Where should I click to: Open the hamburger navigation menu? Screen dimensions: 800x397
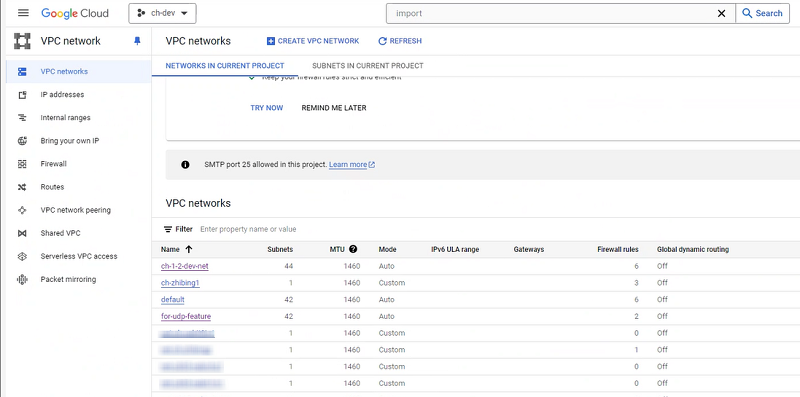[x=23, y=13]
